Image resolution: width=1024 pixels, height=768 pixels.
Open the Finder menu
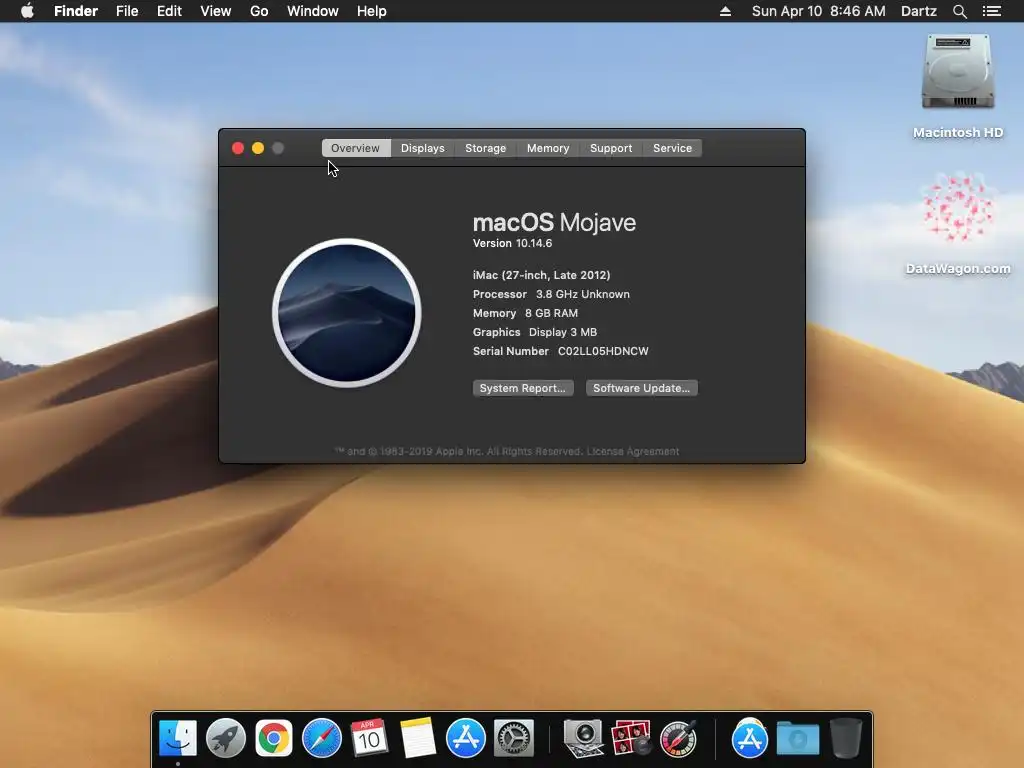76,11
